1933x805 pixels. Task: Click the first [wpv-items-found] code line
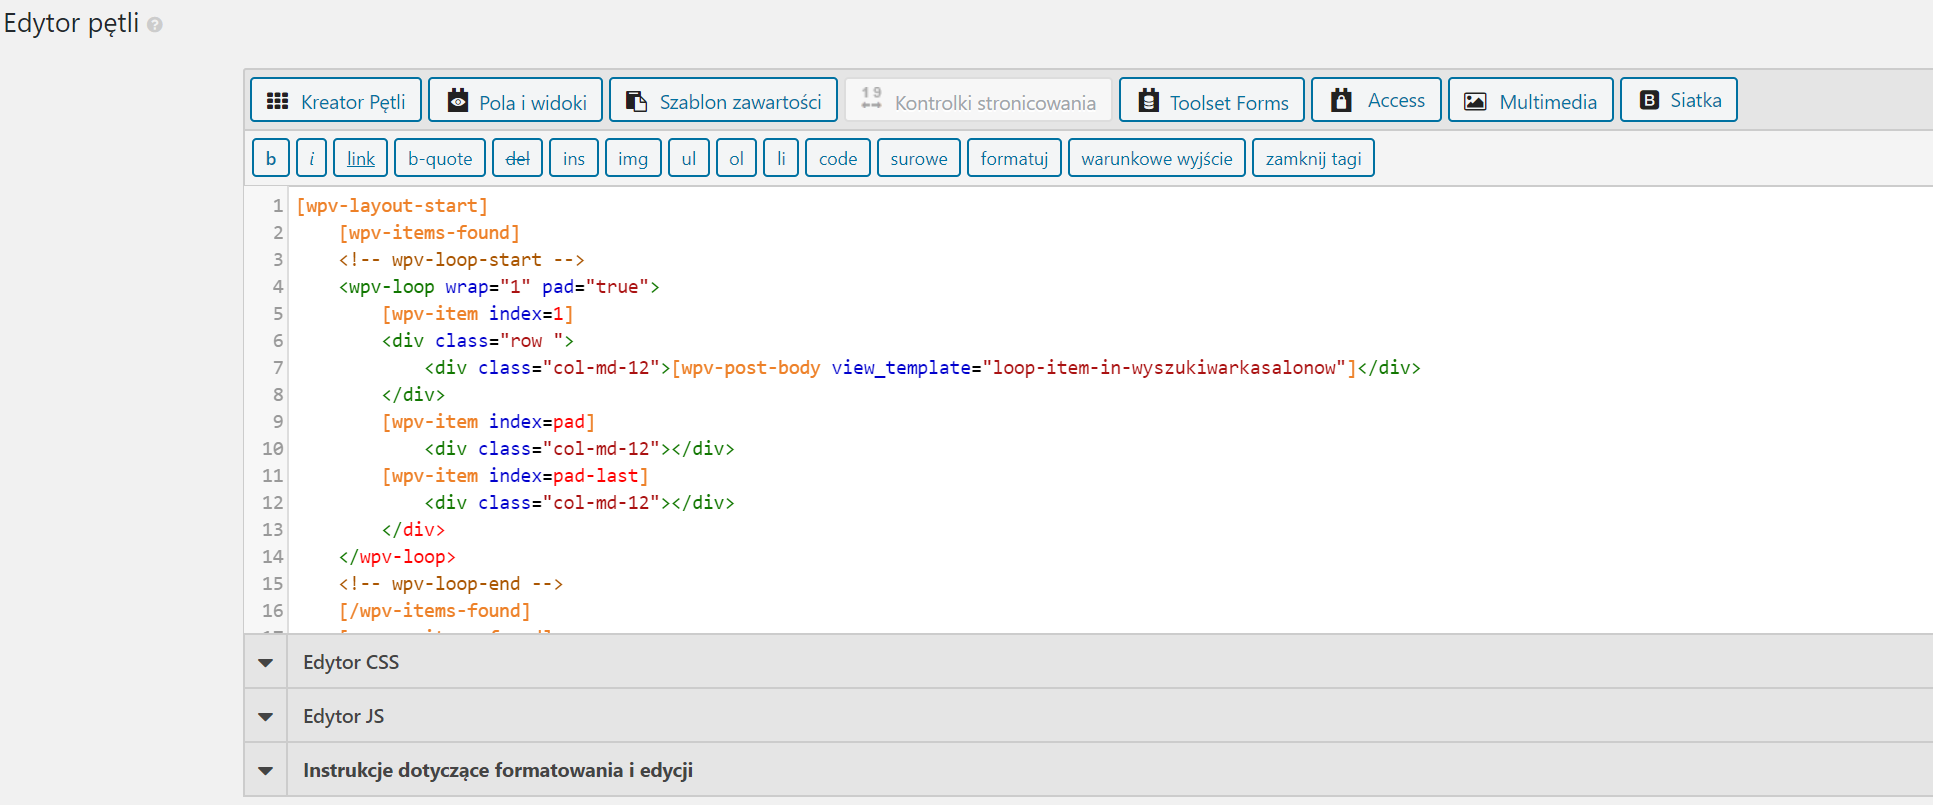(x=430, y=233)
